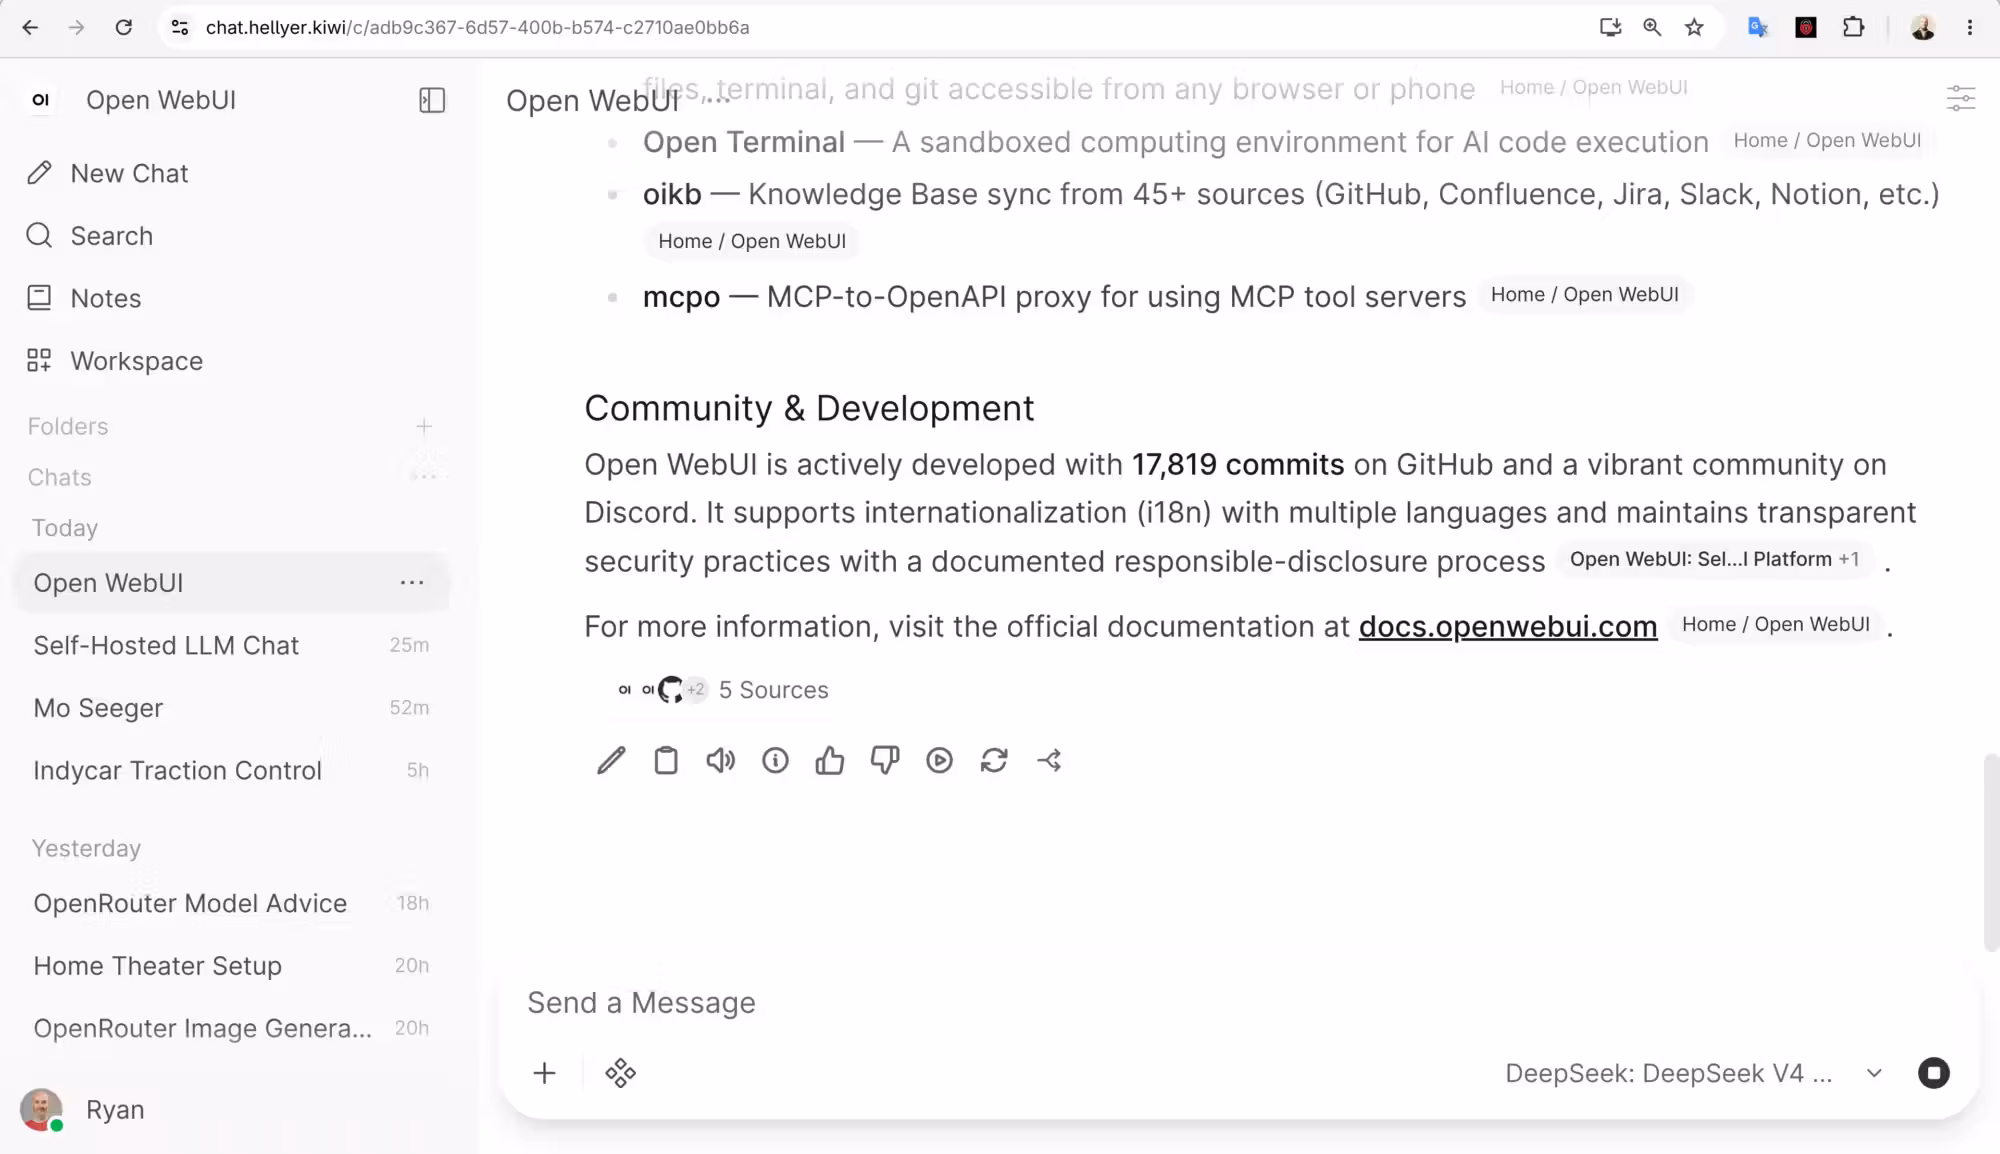Open the browser profile avatar
The width and height of the screenshot is (2000, 1154).
click(x=1922, y=28)
